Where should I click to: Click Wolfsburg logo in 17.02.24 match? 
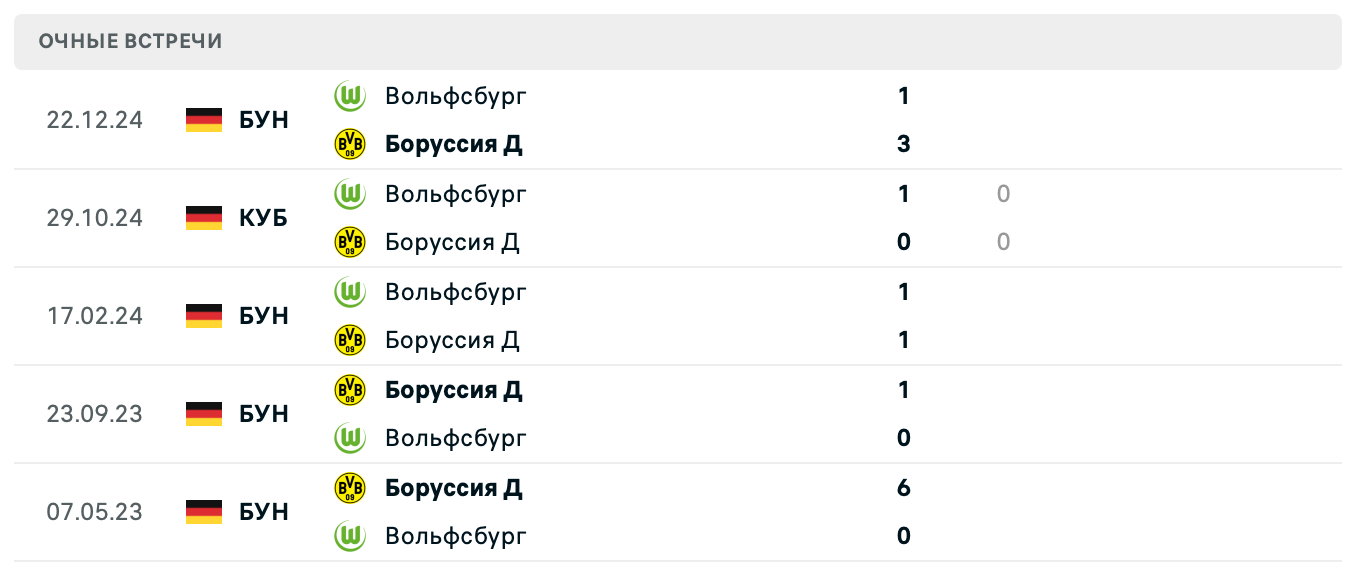(x=350, y=292)
